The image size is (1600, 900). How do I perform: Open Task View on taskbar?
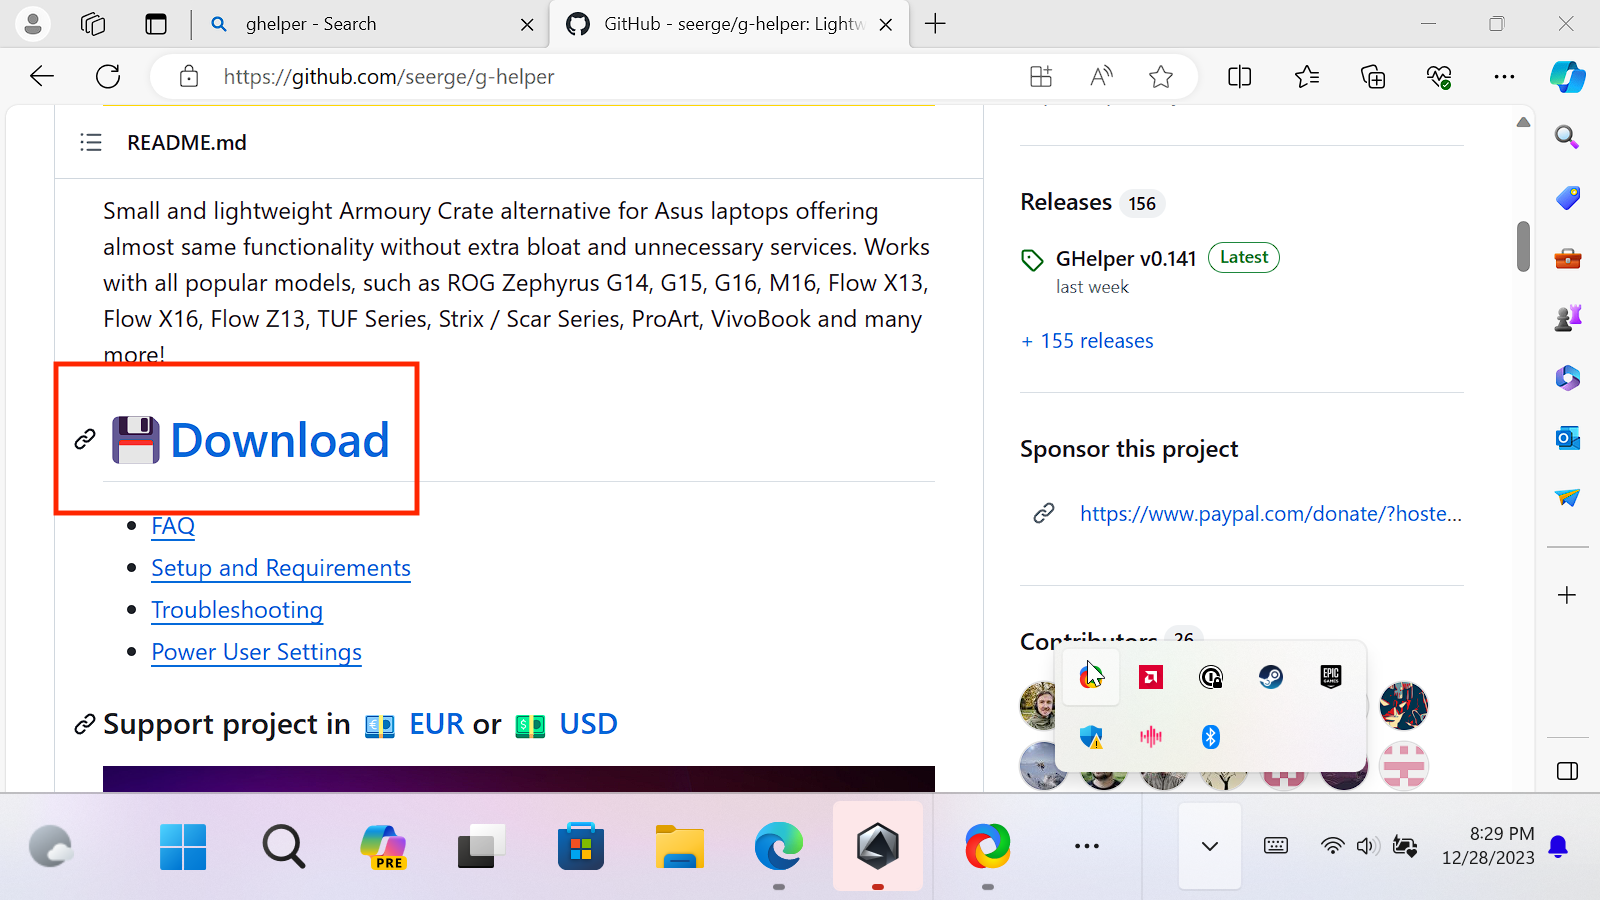coord(481,847)
